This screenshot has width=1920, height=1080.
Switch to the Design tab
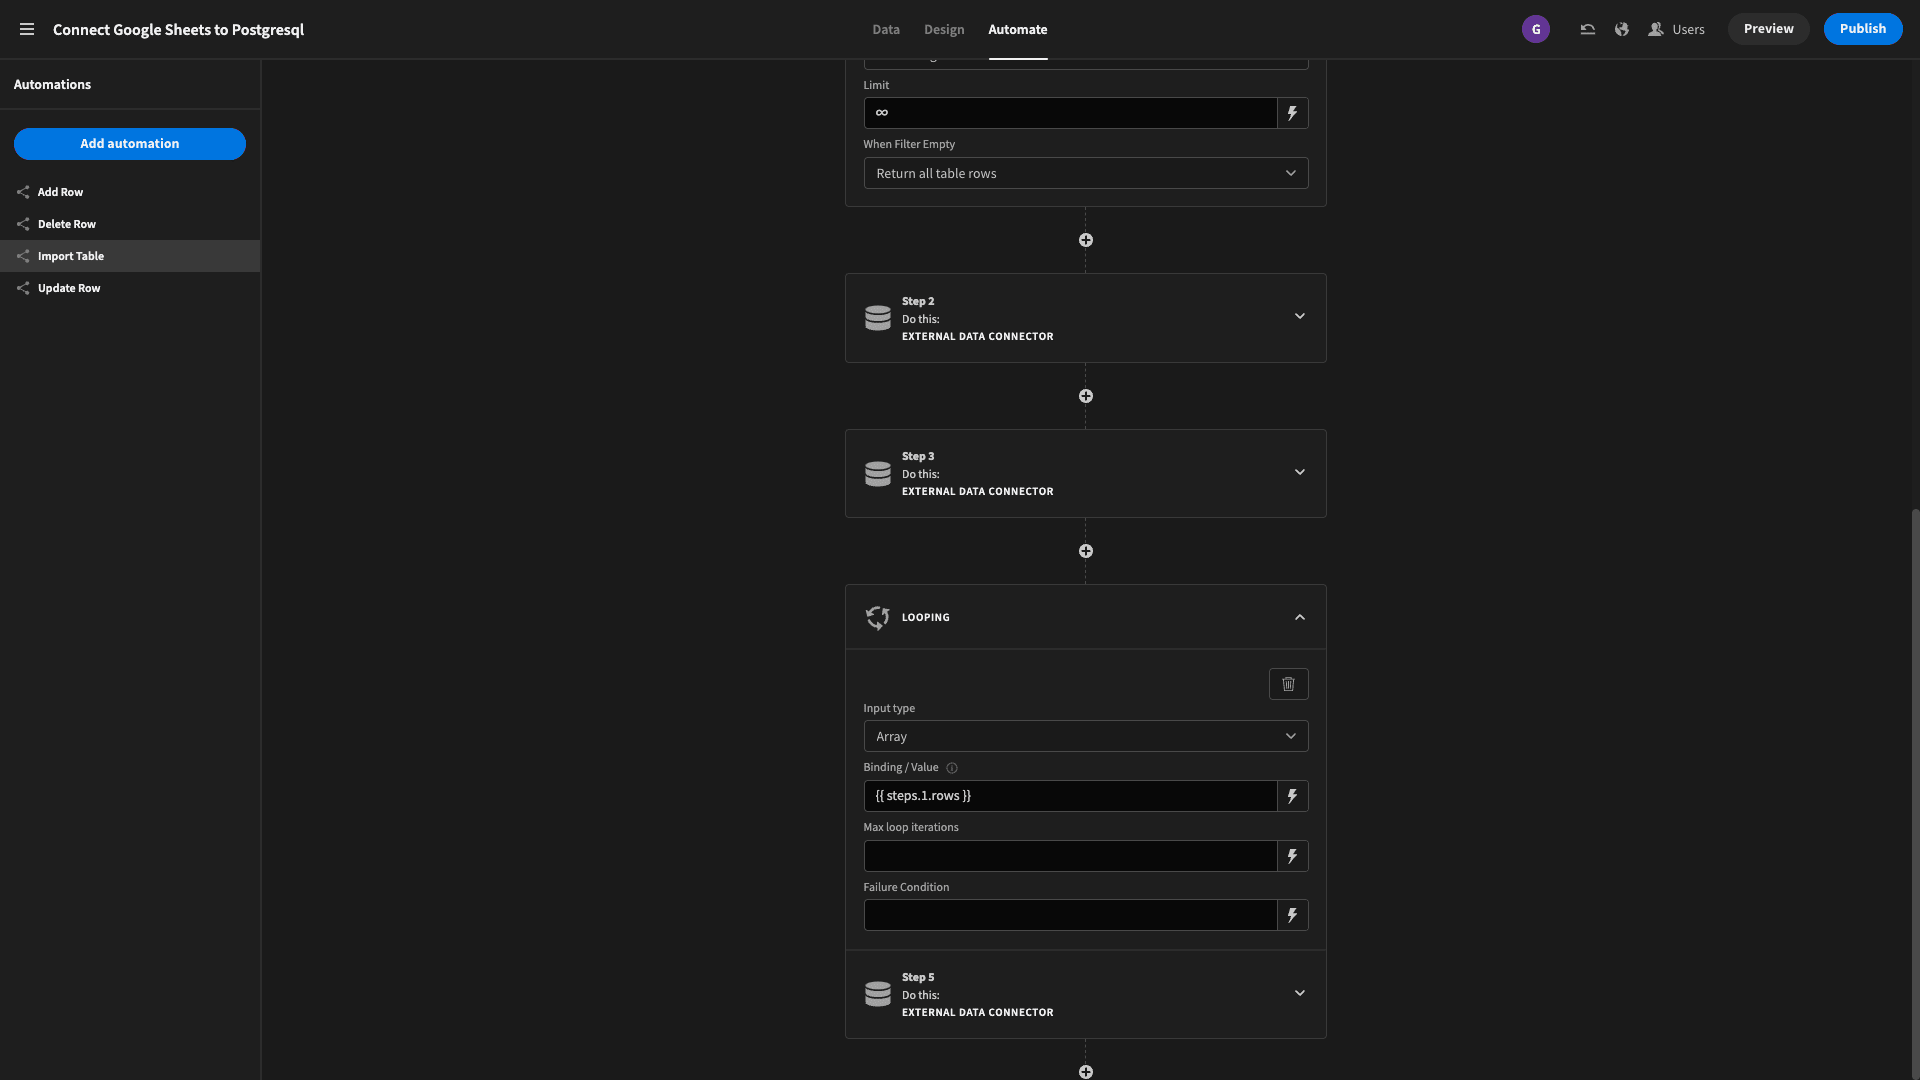pyautogui.click(x=943, y=29)
